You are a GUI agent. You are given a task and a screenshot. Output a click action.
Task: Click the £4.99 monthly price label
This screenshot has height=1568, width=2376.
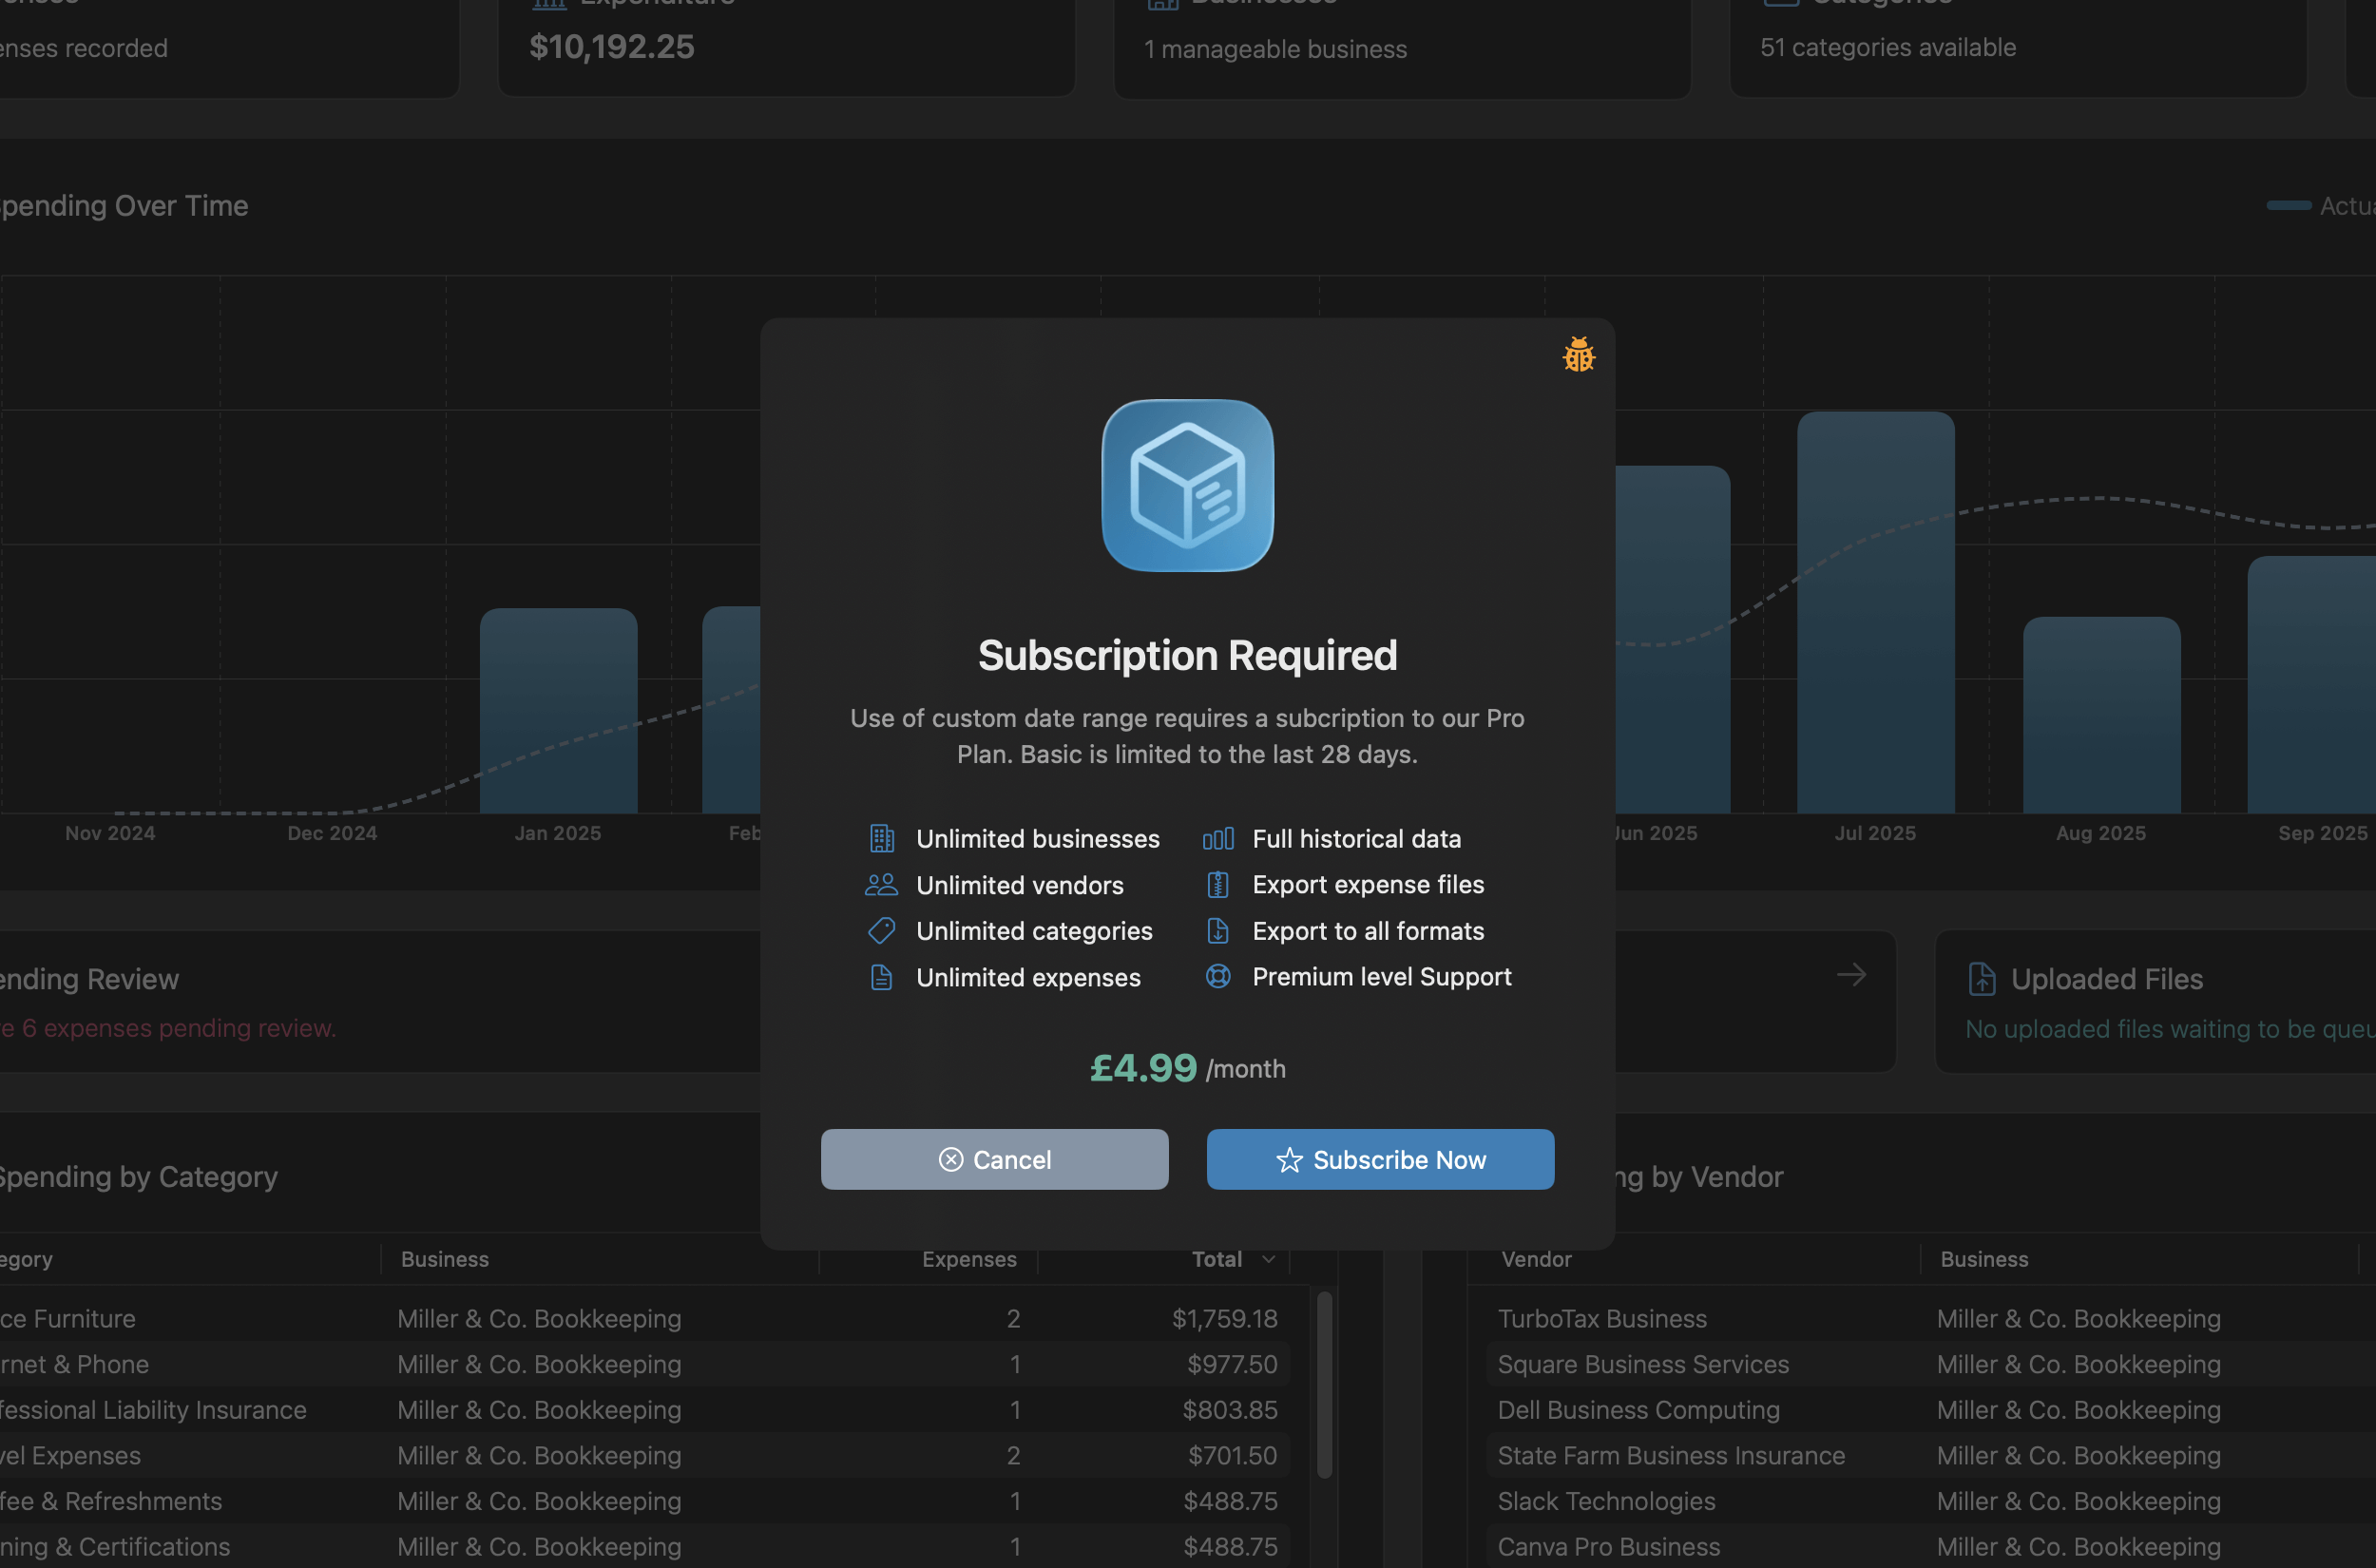point(1186,1068)
